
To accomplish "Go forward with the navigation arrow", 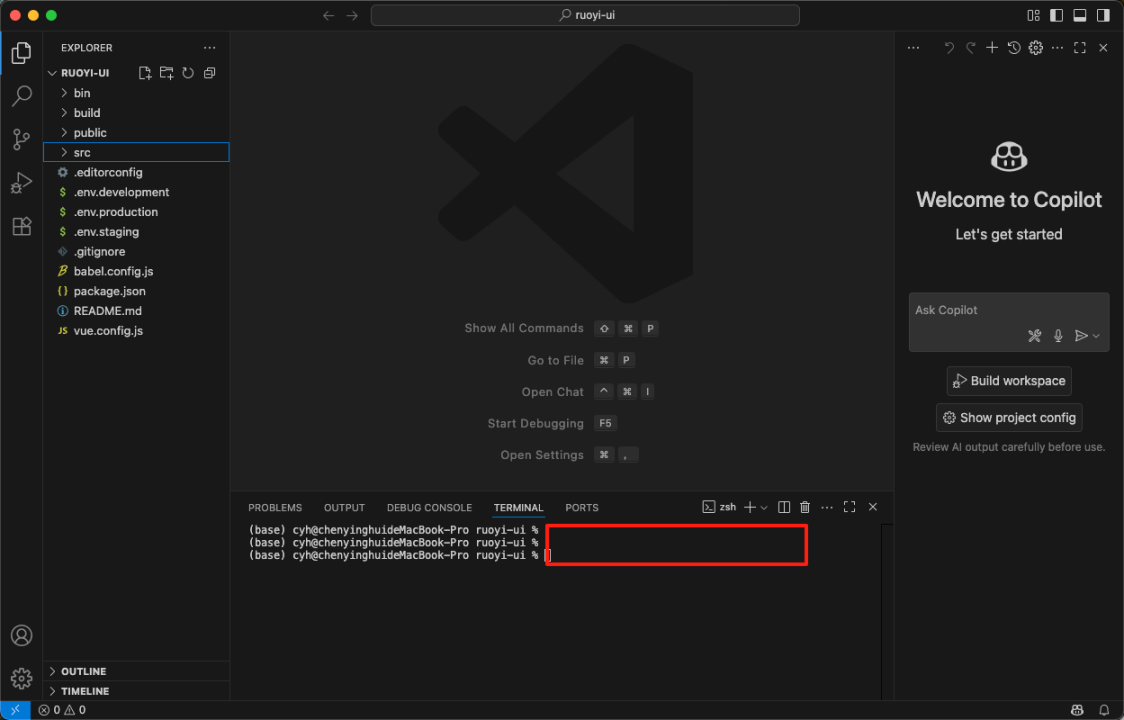I will pos(352,16).
